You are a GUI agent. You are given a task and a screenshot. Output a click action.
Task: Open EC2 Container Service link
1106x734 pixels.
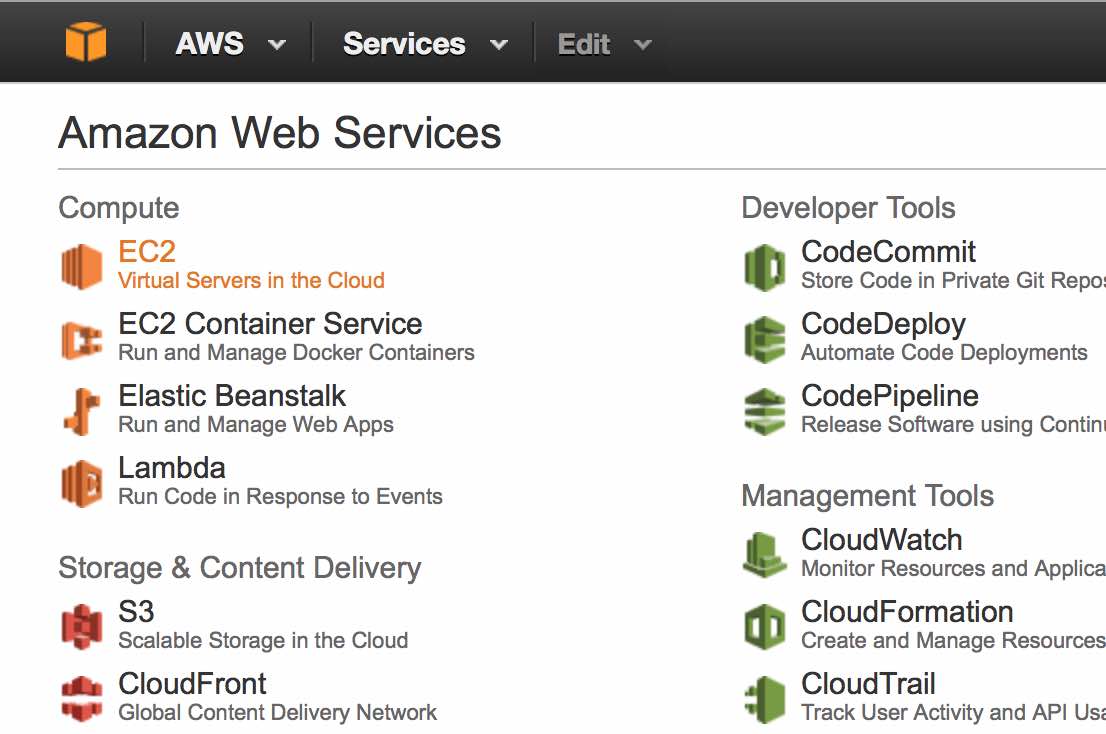(270, 324)
